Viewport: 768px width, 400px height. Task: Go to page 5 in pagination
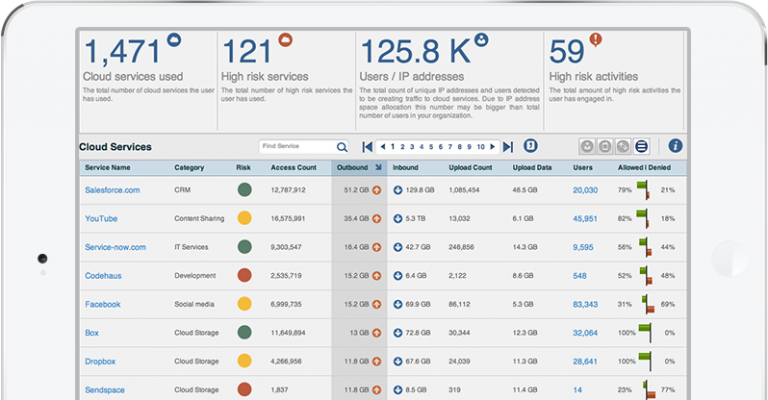[x=430, y=147]
